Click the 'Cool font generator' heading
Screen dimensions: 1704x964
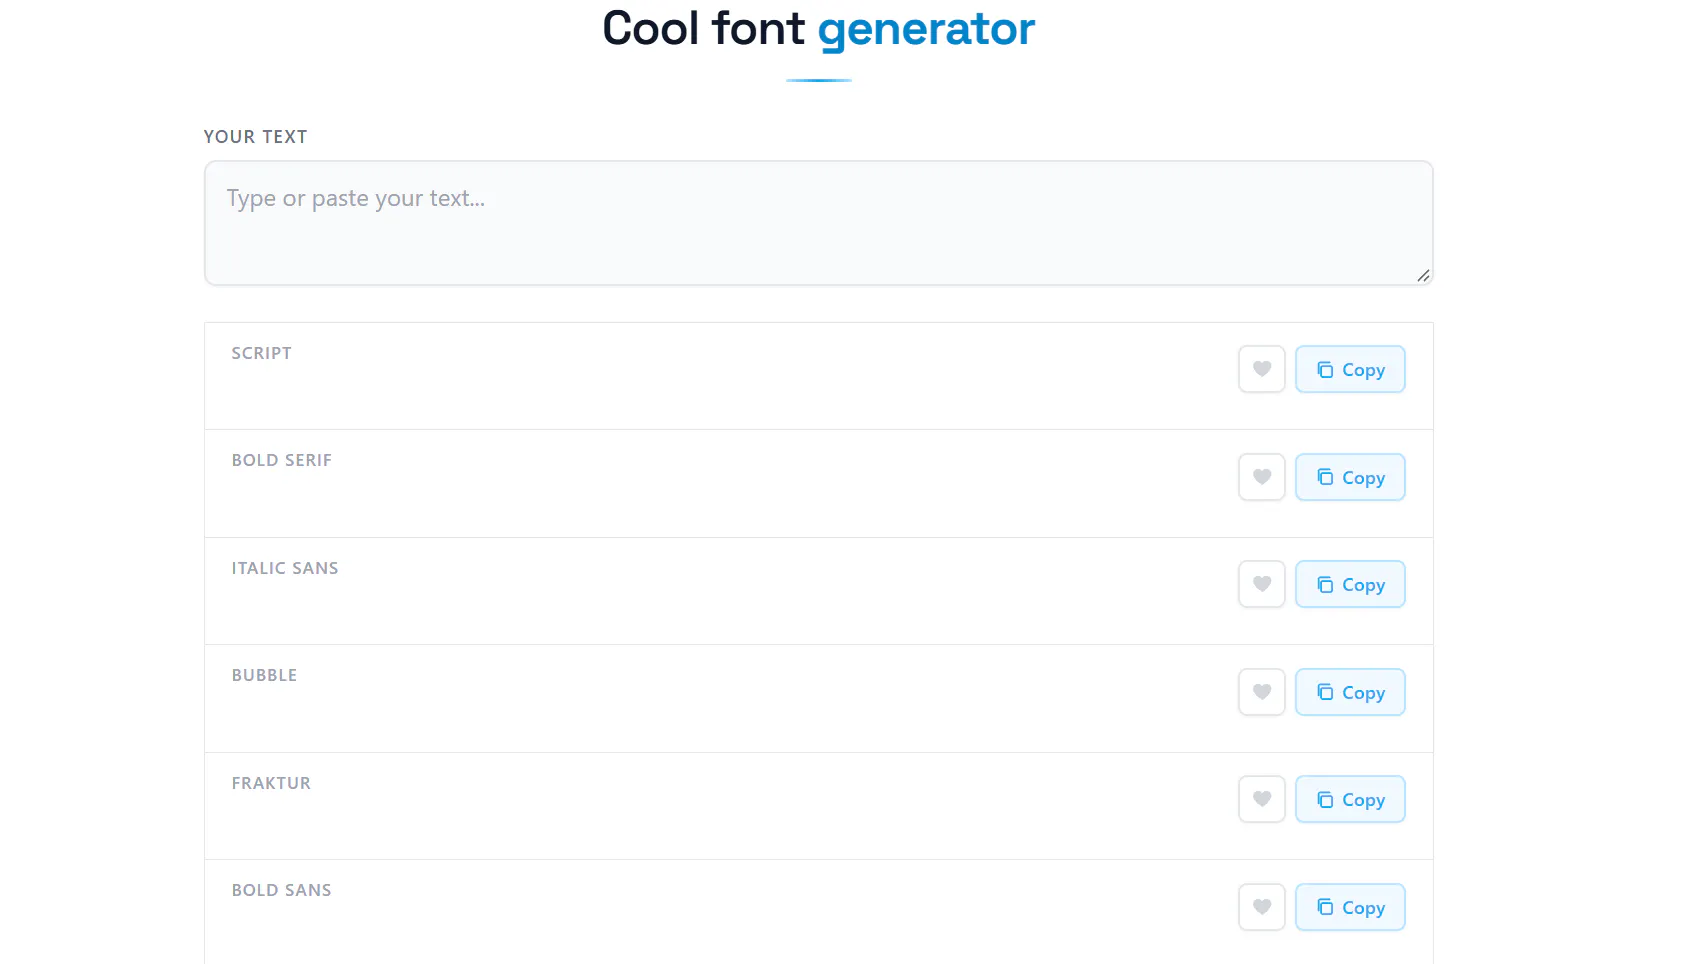[818, 29]
